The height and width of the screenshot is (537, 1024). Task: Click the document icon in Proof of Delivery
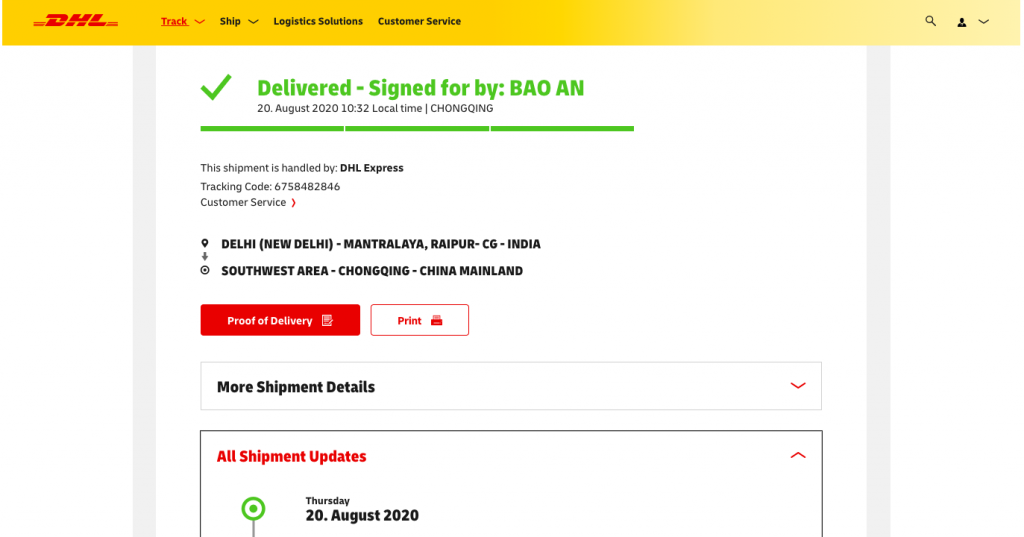(327, 320)
